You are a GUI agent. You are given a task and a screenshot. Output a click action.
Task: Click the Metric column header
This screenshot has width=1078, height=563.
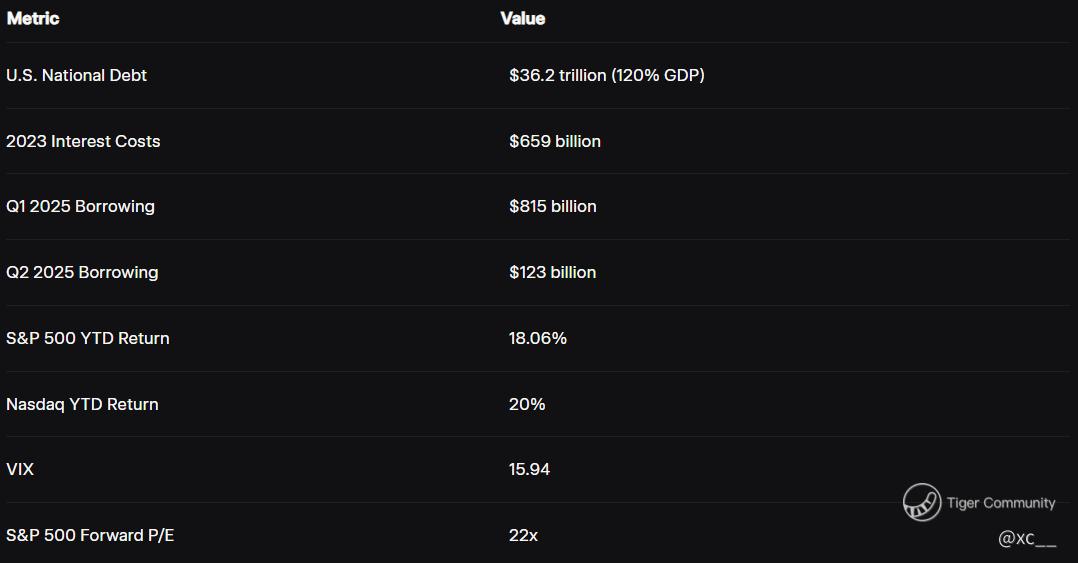(33, 18)
